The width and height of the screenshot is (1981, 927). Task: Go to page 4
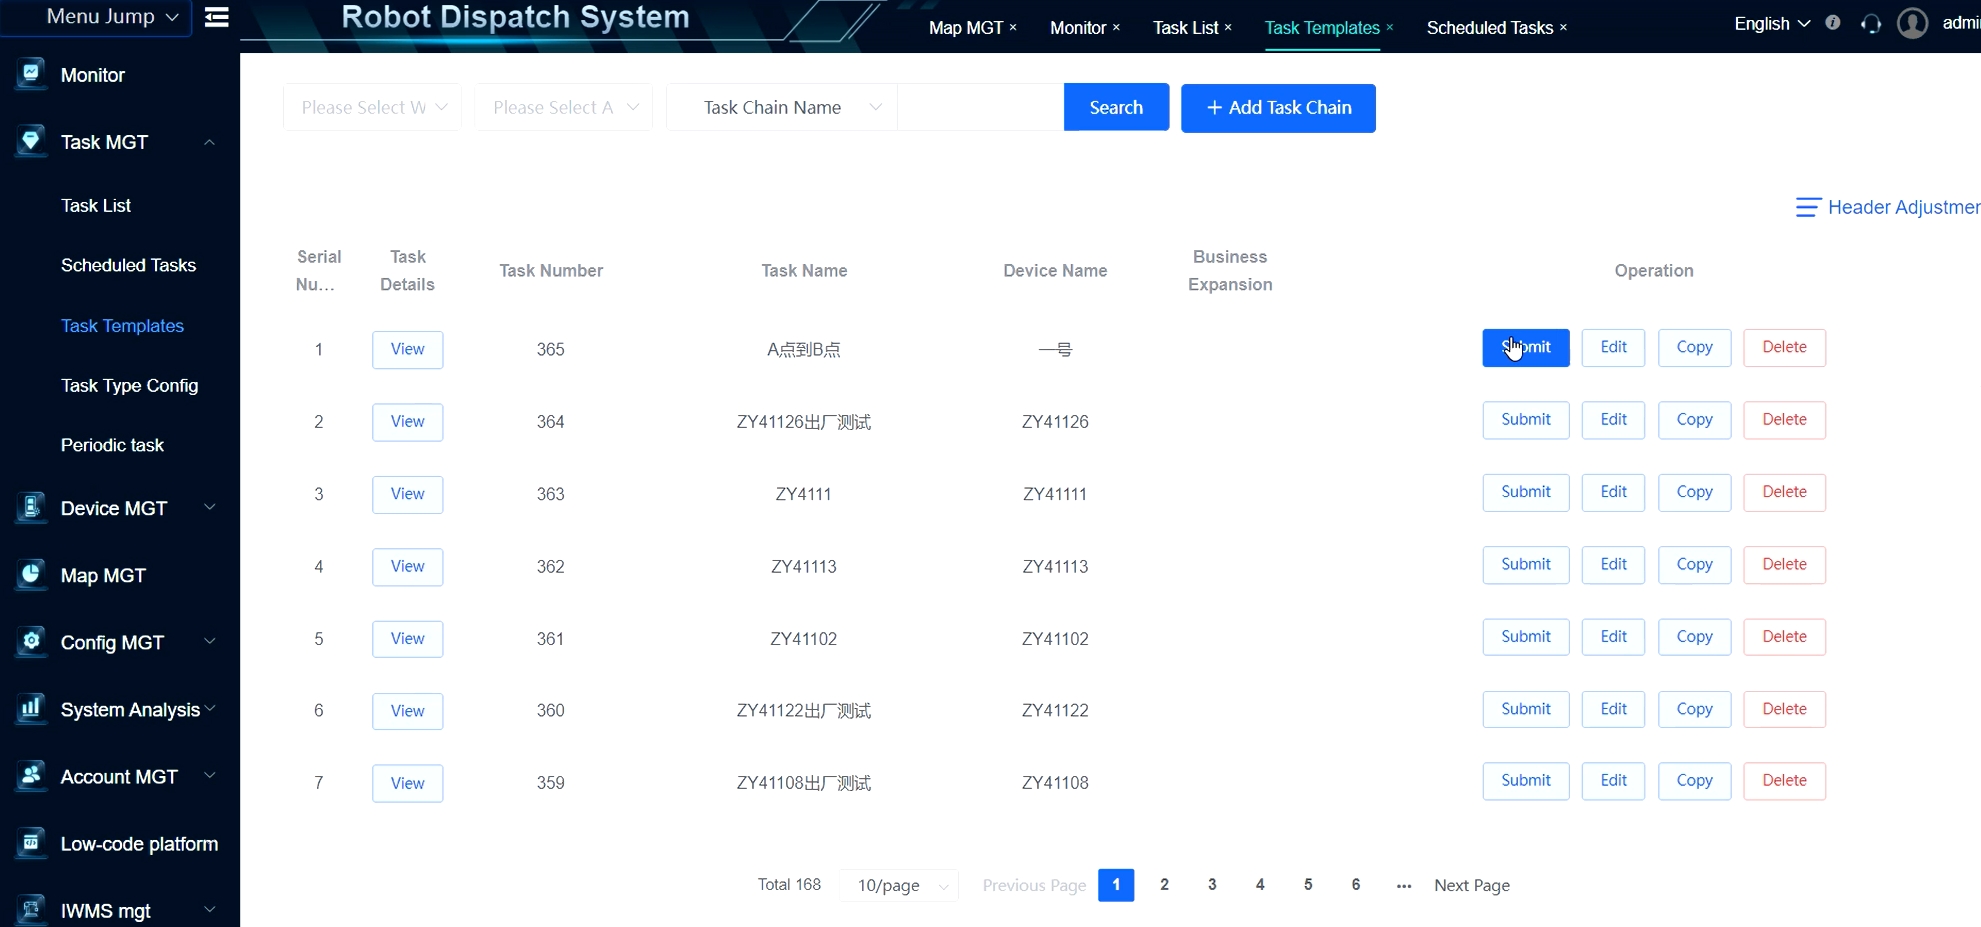1260,885
